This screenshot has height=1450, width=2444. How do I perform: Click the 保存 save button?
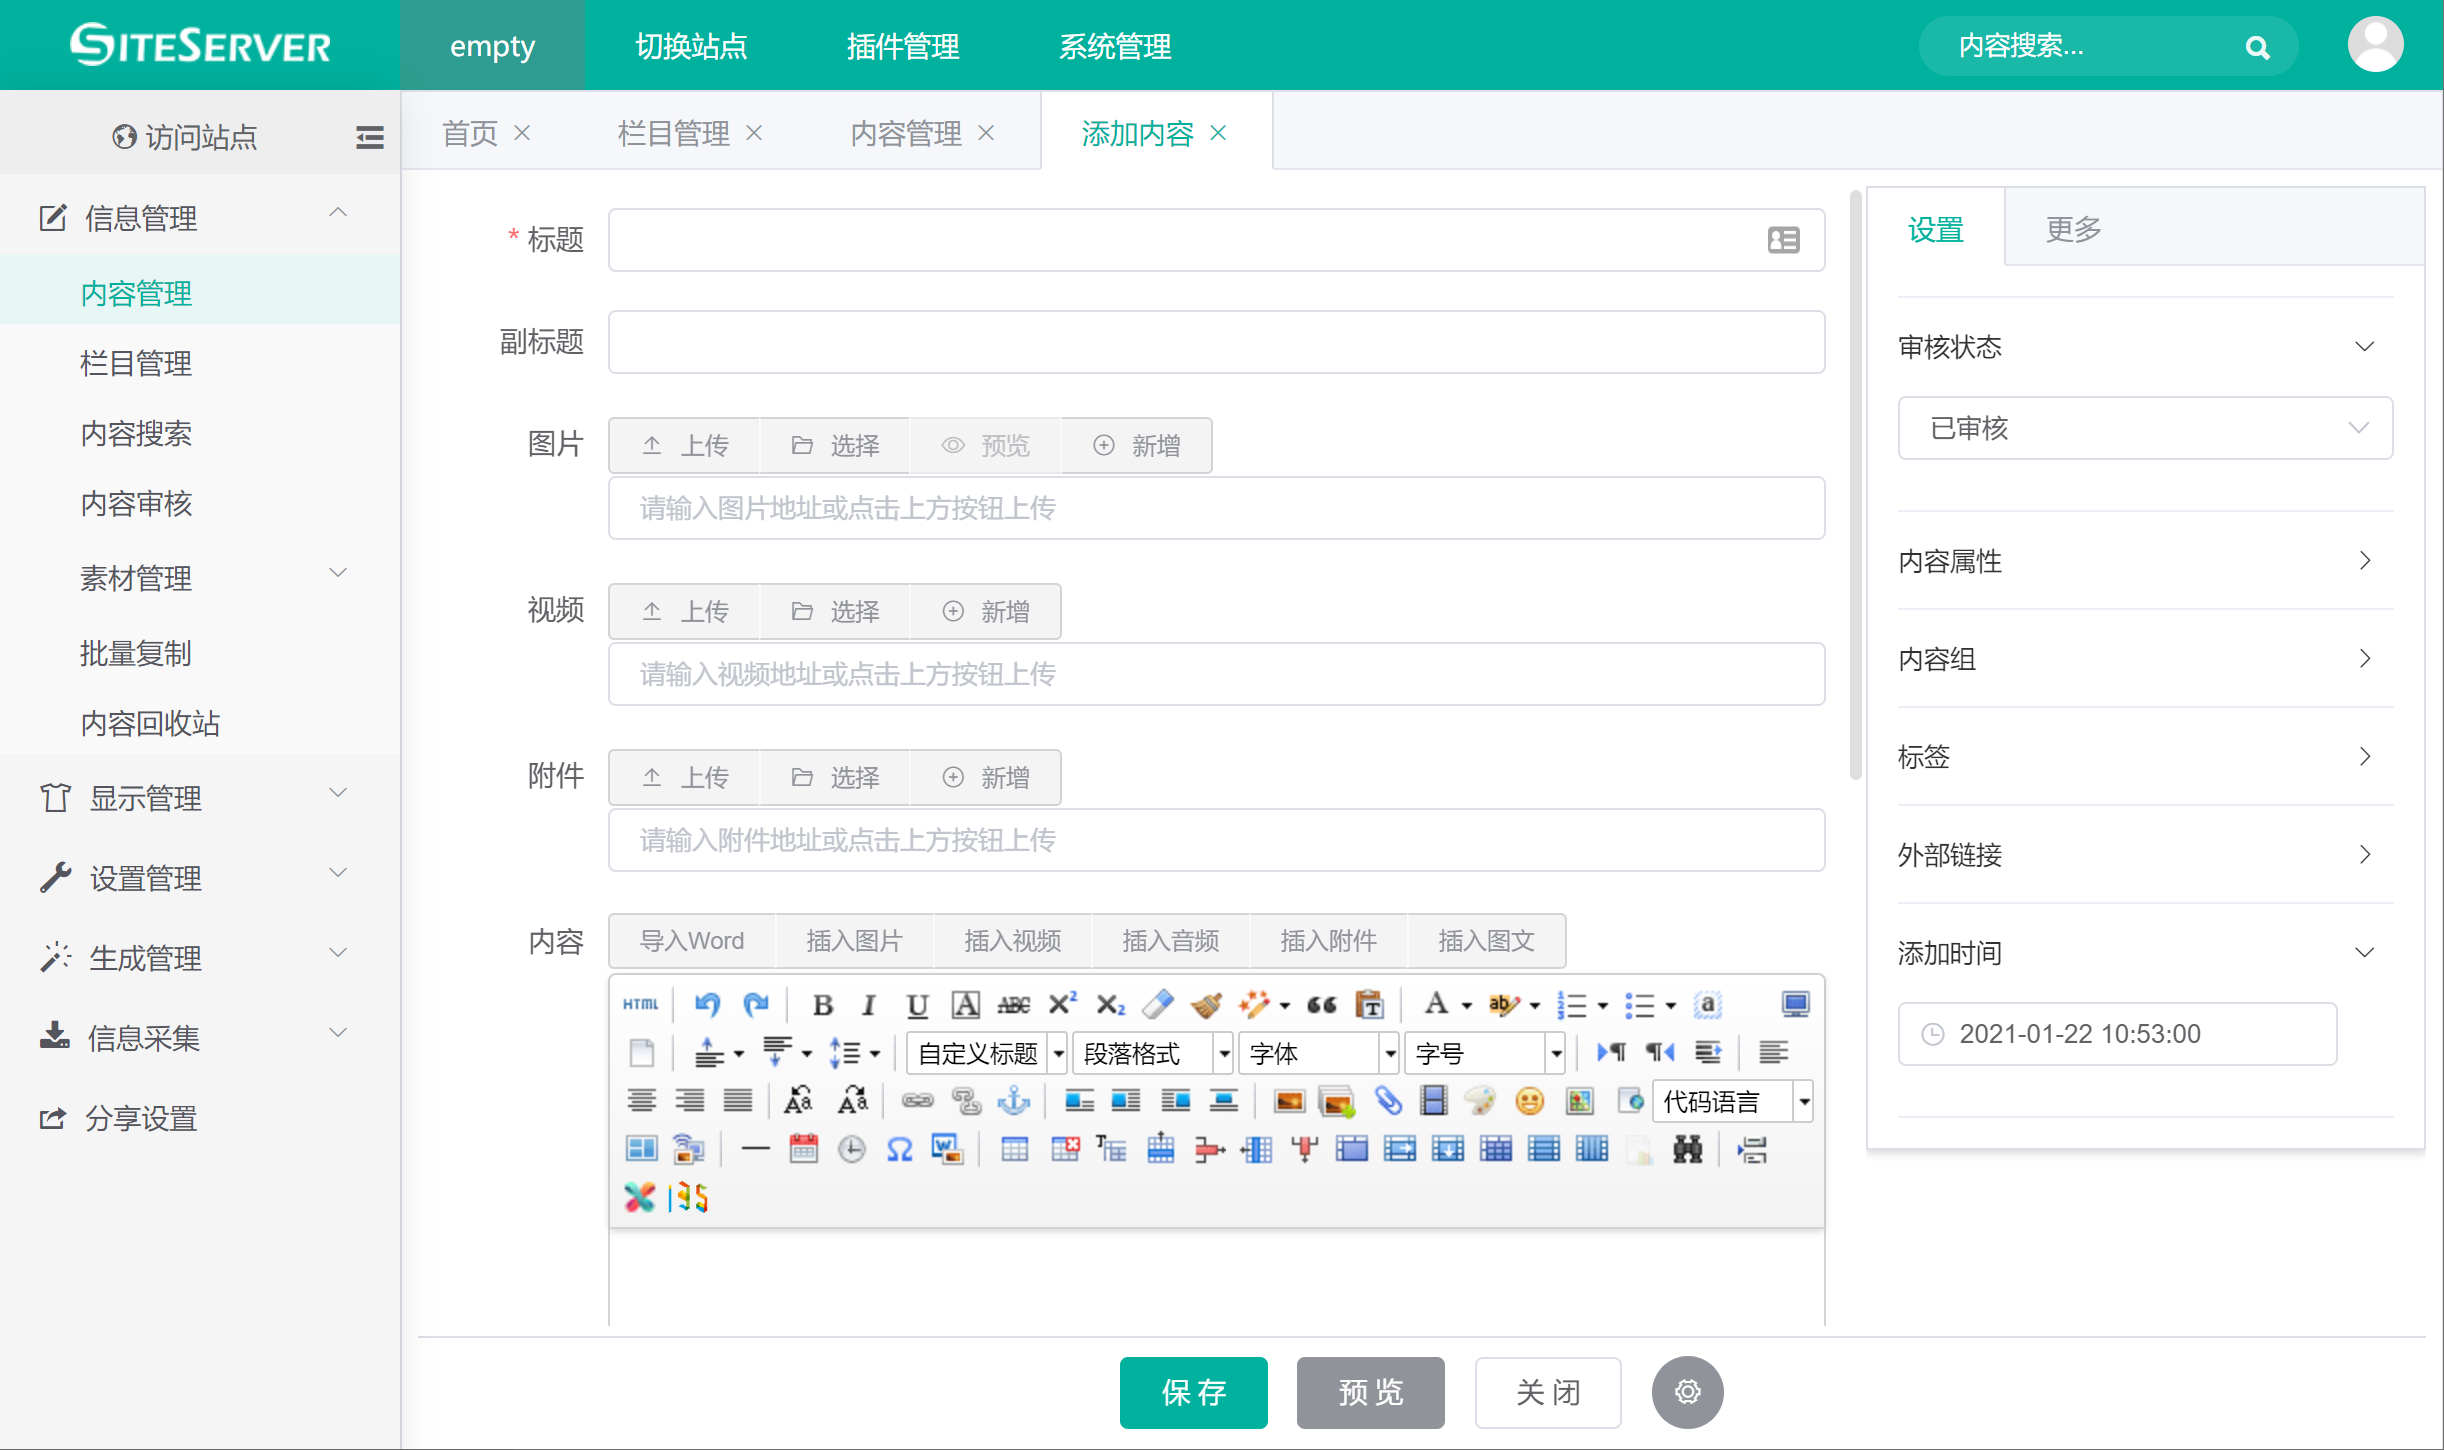click(1193, 1392)
